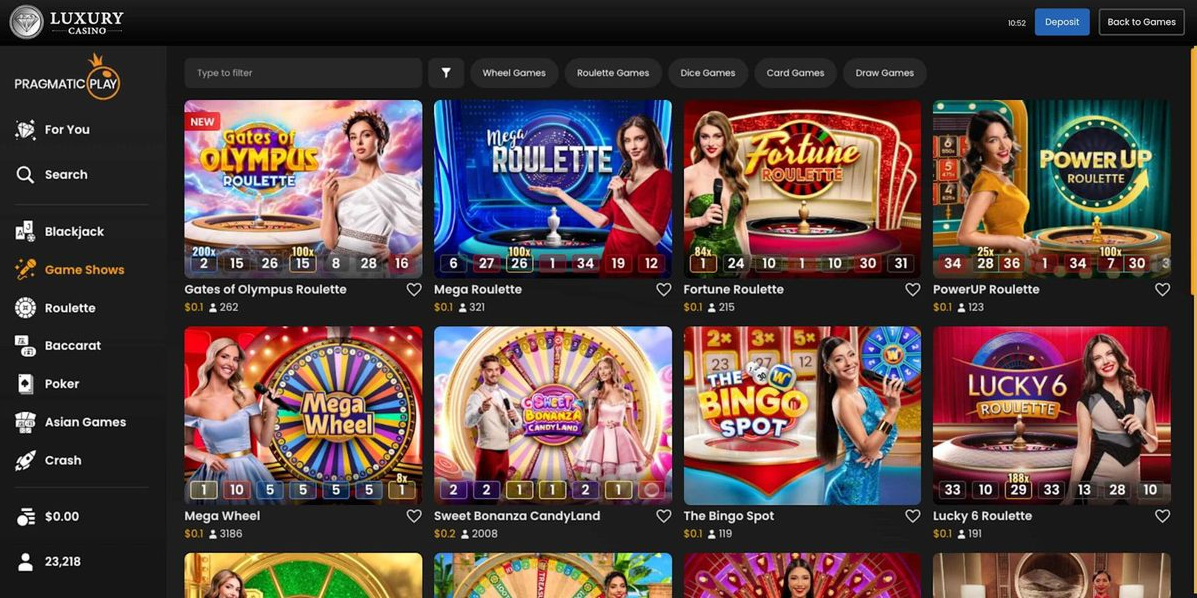Click the $0.2 bet under Sweet Bonanza CandyLand

[444, 534]
